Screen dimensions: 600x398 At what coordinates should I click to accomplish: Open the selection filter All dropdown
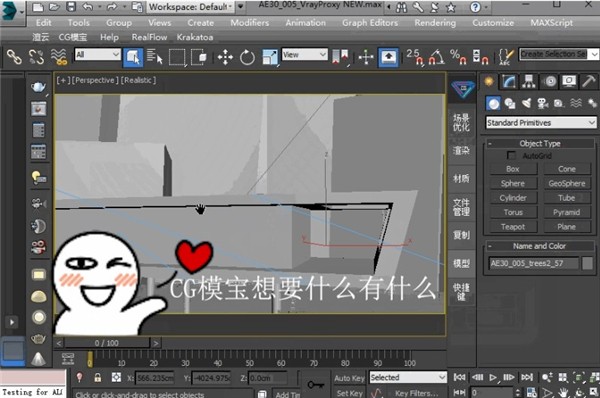(98, 54)
